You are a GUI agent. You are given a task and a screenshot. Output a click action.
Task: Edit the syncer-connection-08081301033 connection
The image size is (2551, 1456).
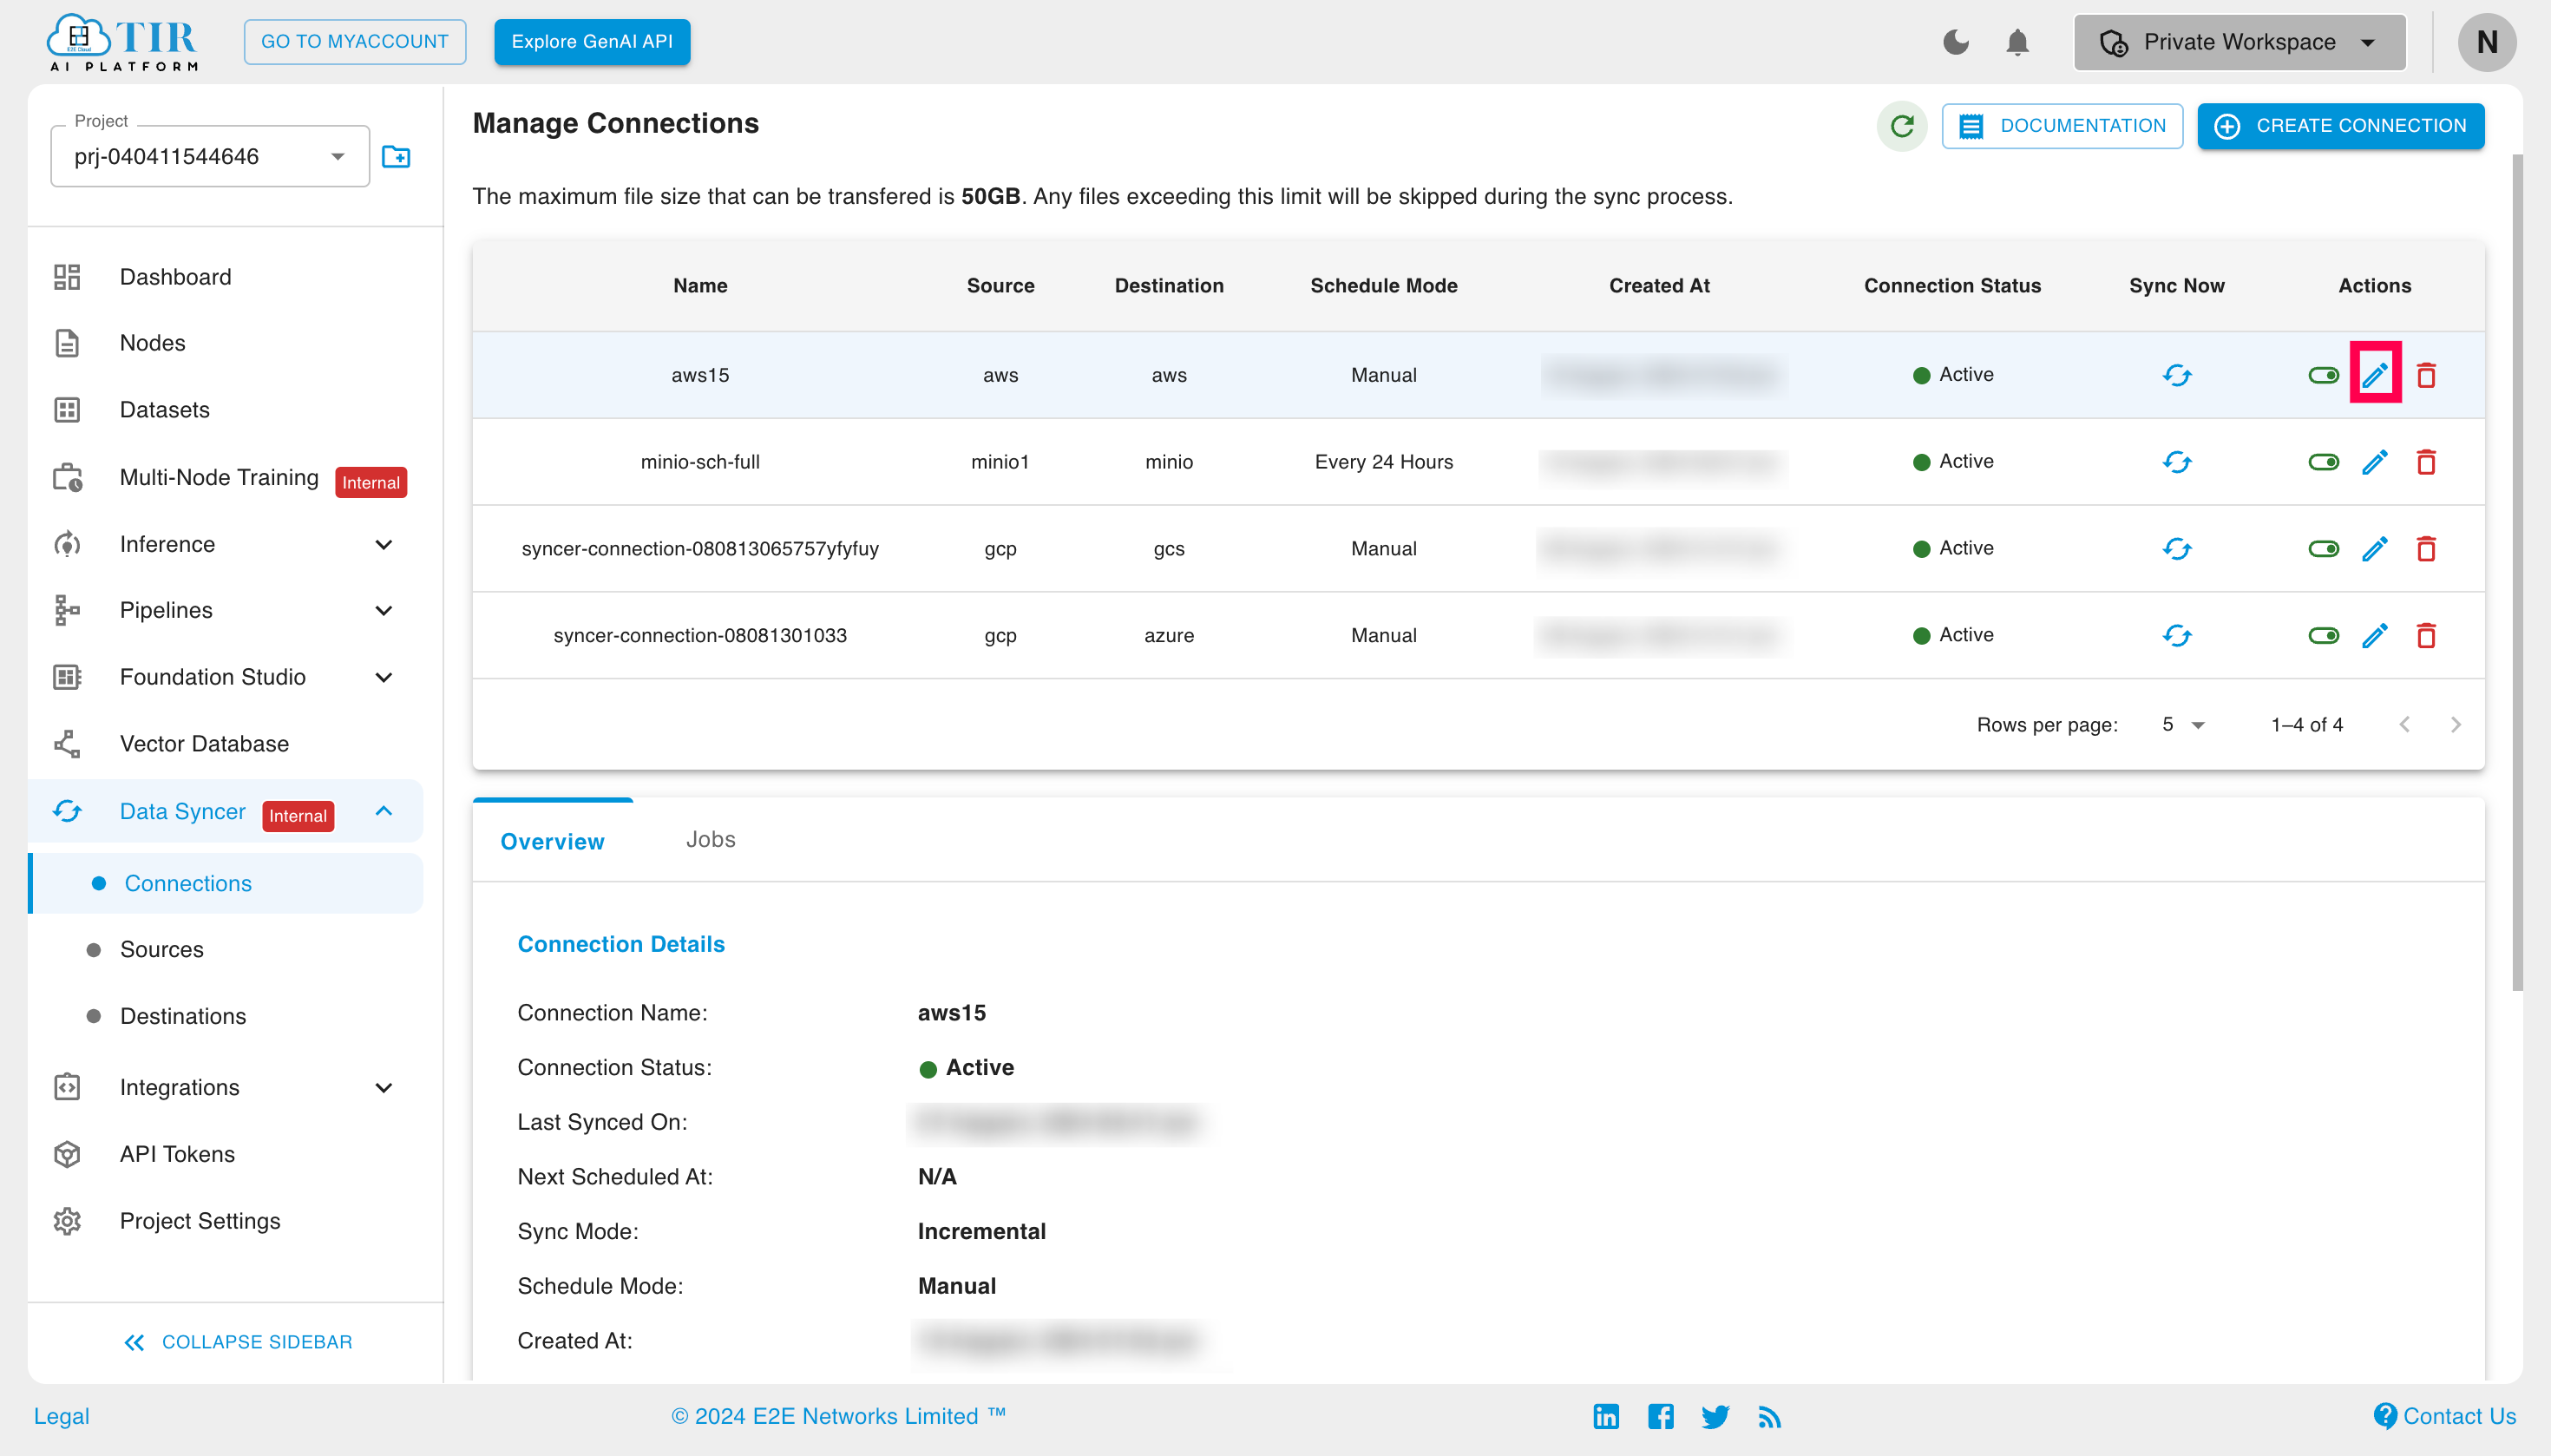click(x=2375, y=635)
